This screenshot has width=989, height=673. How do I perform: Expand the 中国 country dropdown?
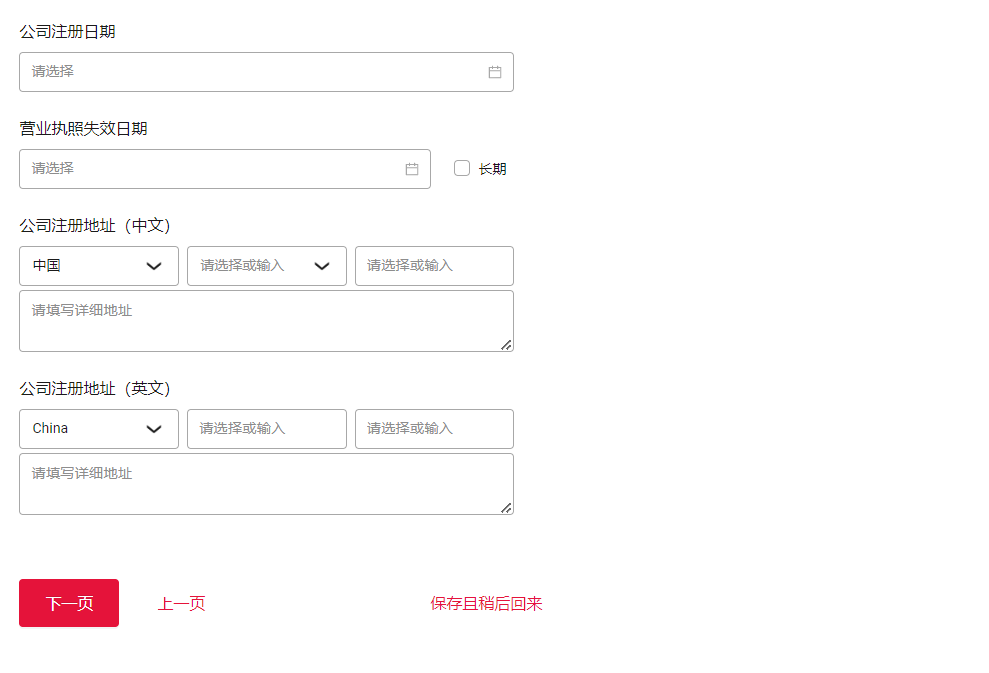click(98, 266)
